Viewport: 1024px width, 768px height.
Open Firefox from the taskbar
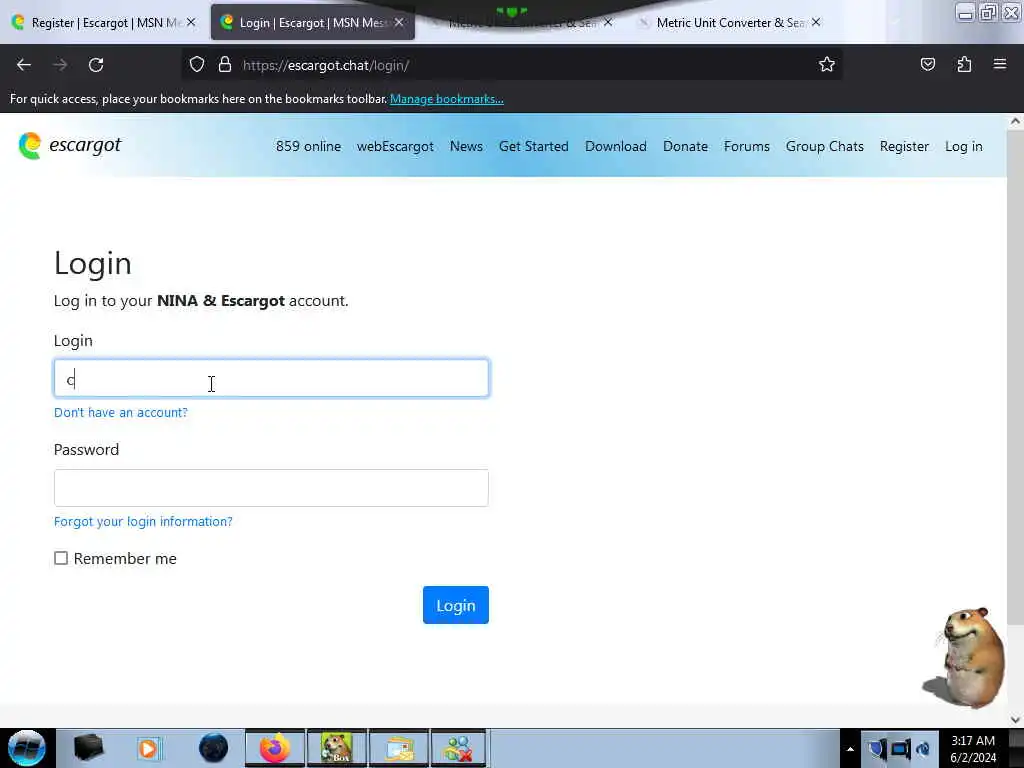275,748
